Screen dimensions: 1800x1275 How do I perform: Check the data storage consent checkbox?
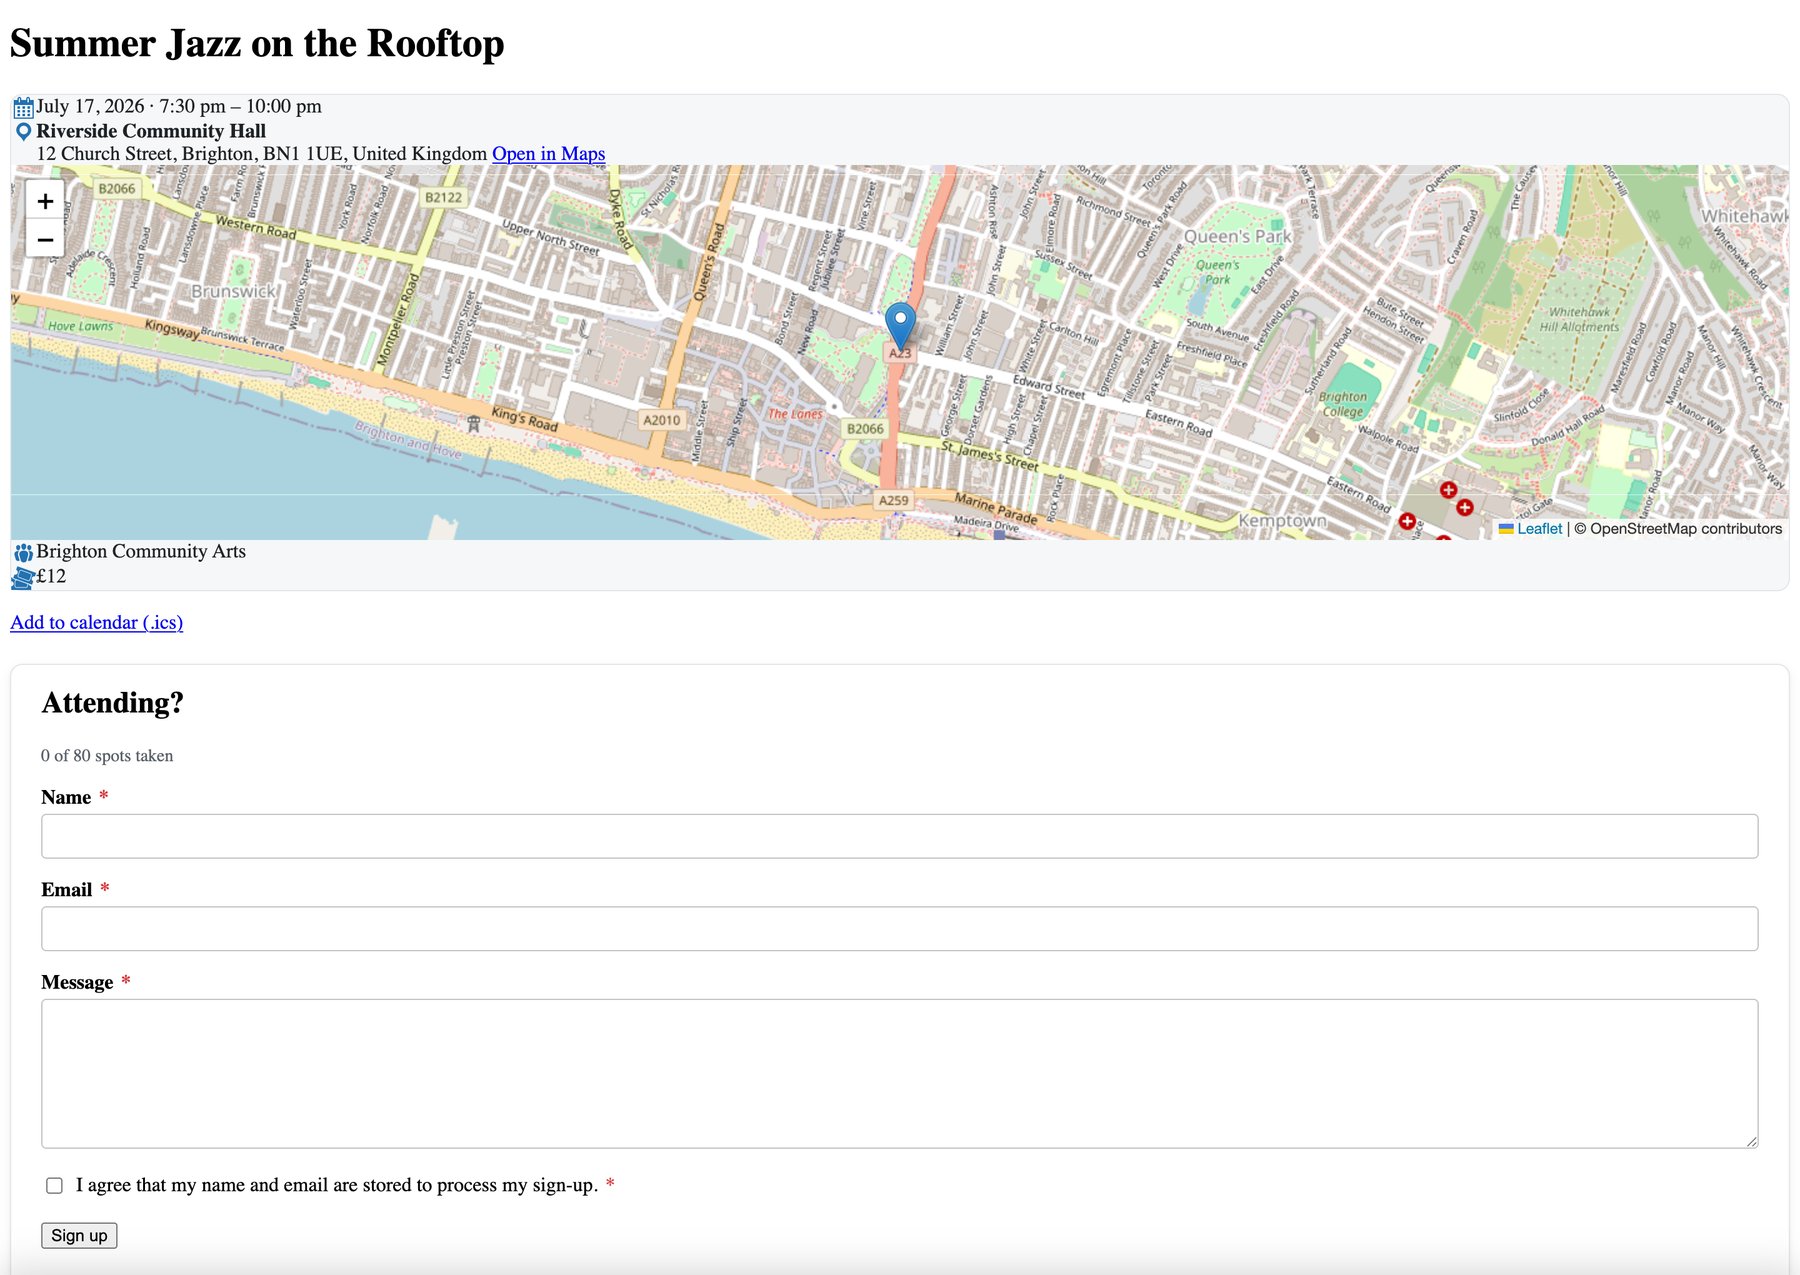click(x=54, y=1186)
